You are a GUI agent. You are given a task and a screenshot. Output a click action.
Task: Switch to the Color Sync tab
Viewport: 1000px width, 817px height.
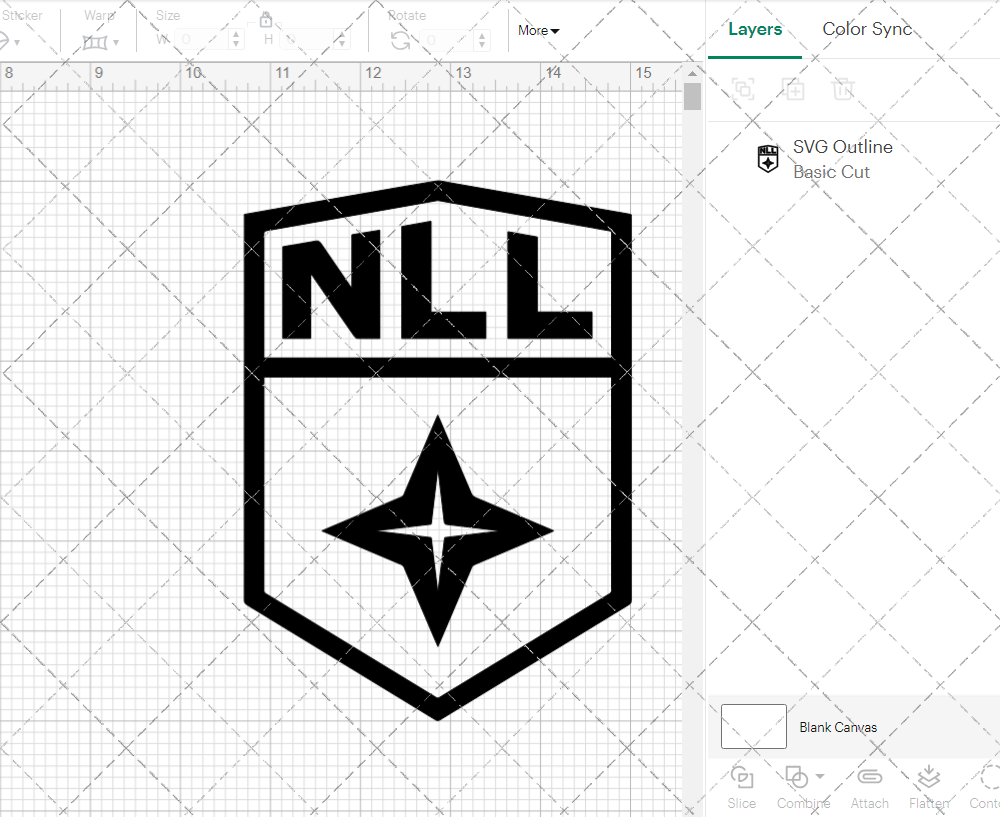[867, 29]
